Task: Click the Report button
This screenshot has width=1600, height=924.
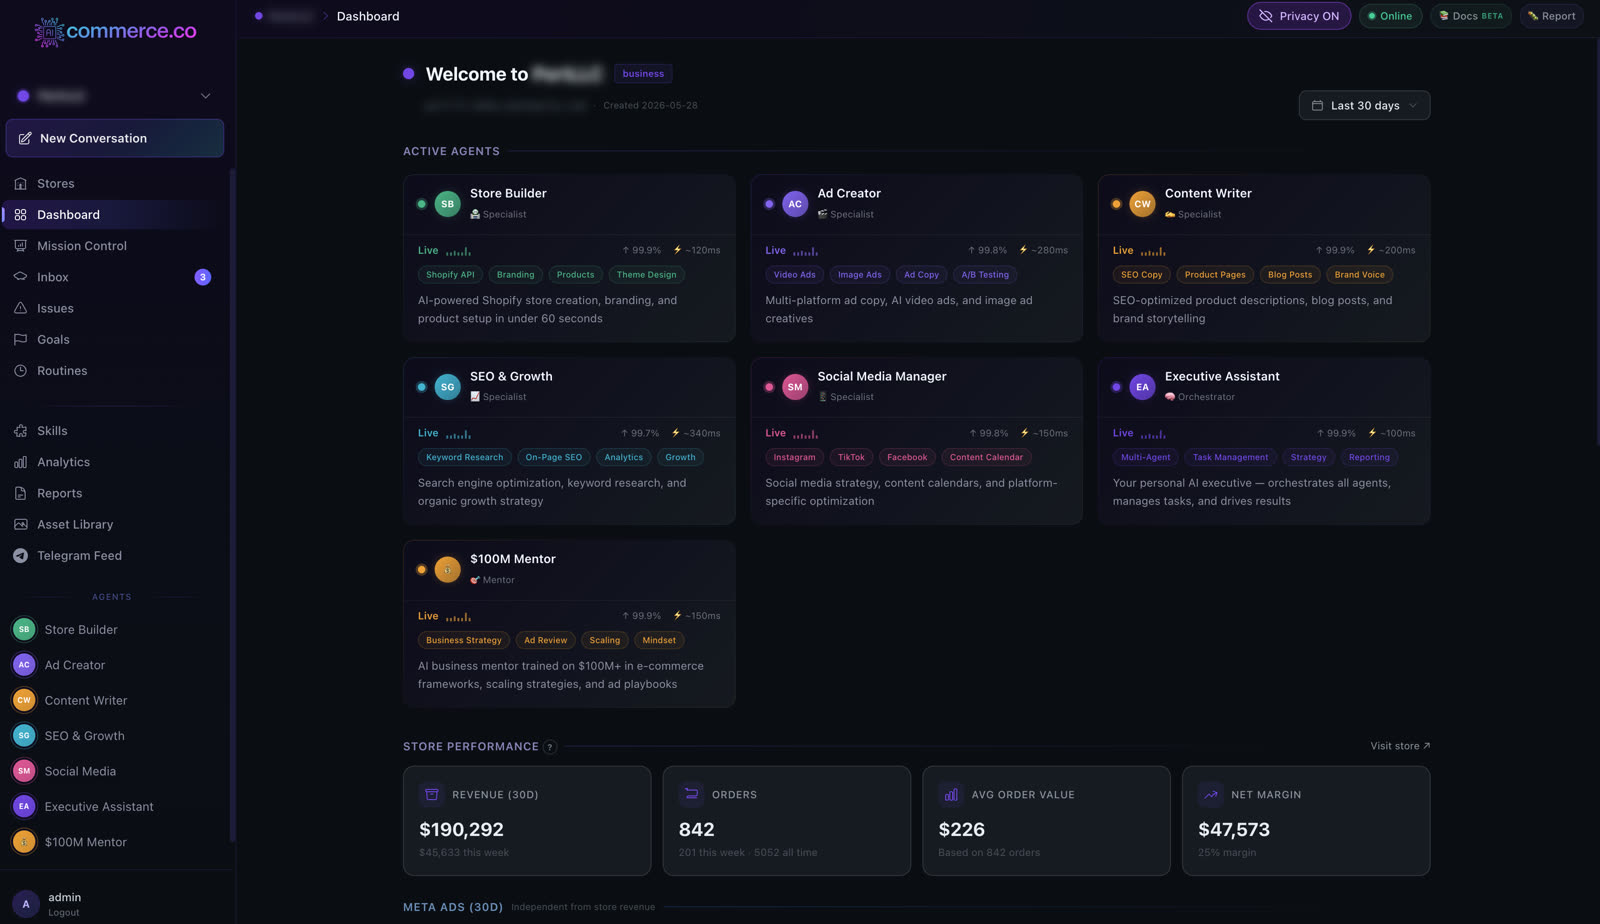Action: click(x=1551, y=16)
